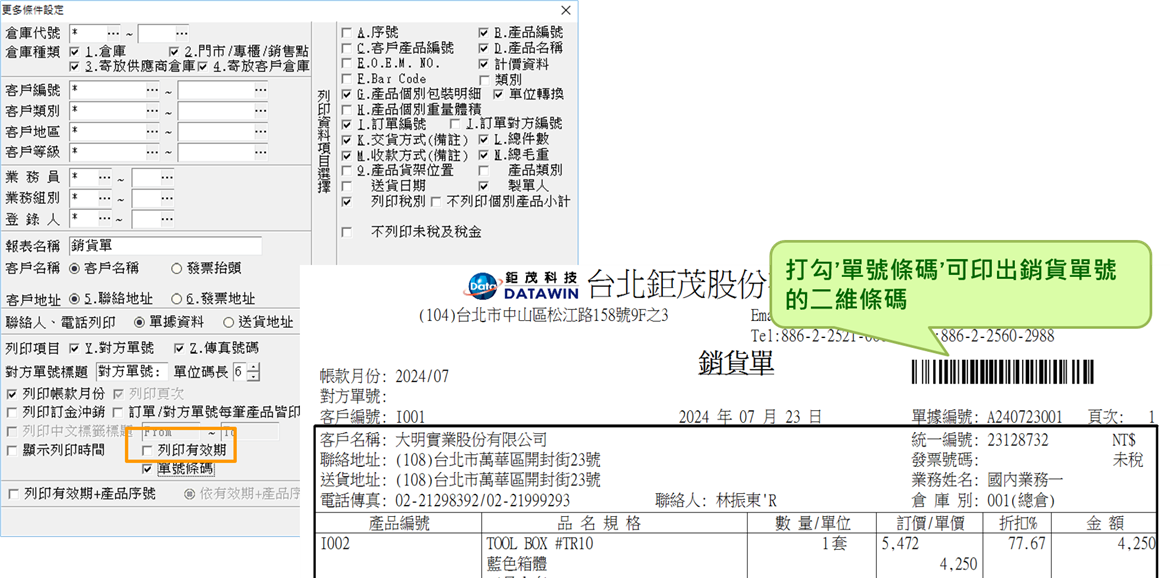Click the 報表名稱 field containing 銷貨單
1170x578 pixels.
166,245
